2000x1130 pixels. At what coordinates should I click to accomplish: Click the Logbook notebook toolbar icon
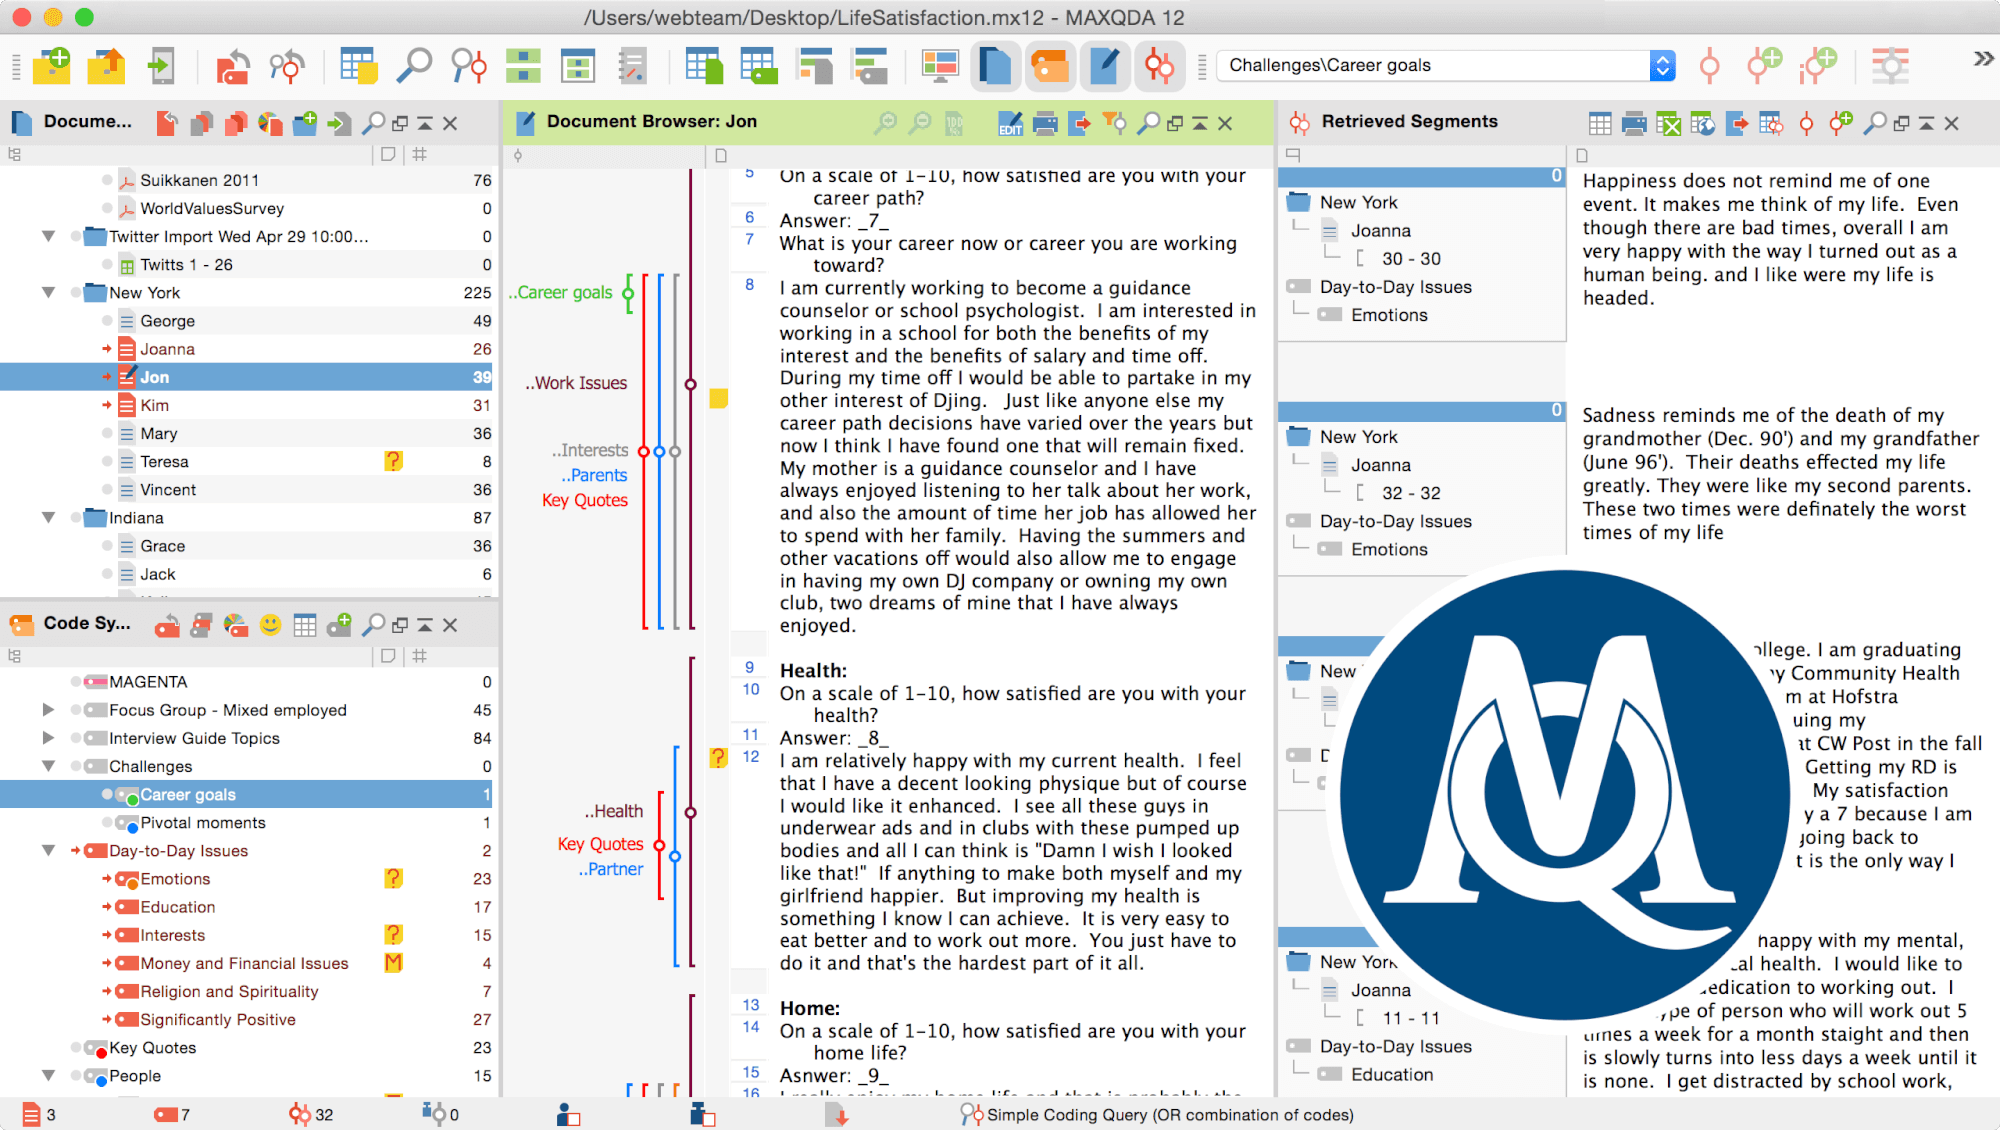tap(632, 66)
